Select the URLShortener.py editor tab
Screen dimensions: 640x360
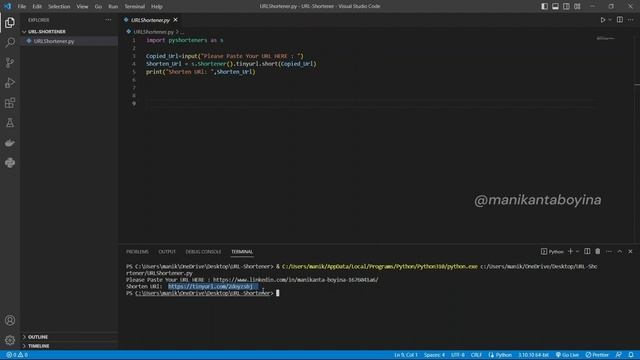[x=150, y=20]
